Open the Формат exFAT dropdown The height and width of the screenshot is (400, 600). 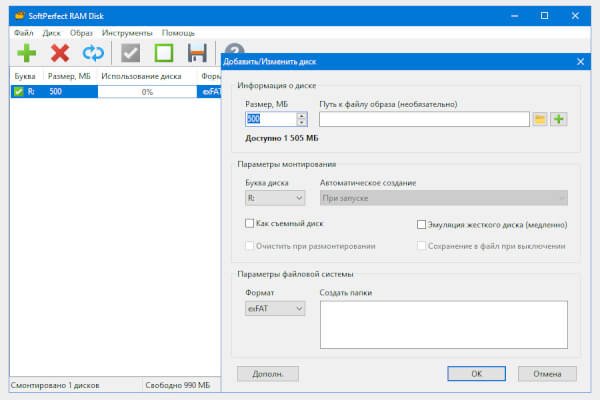point(275,309)
